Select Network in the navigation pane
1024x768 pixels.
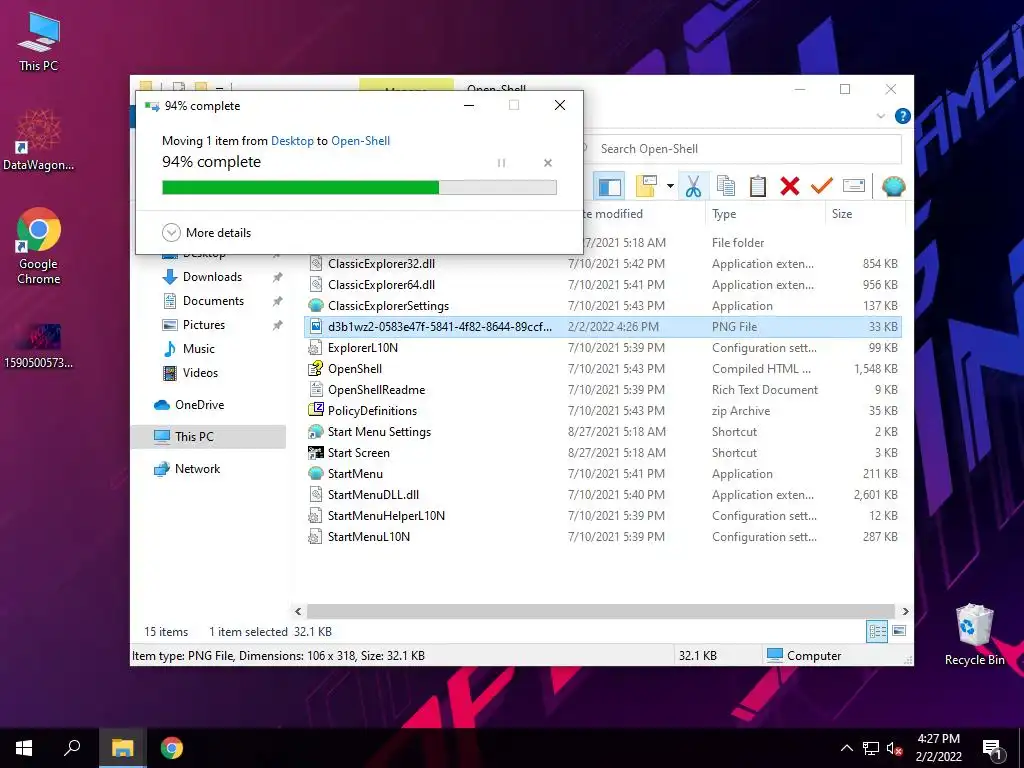(197, 469)
